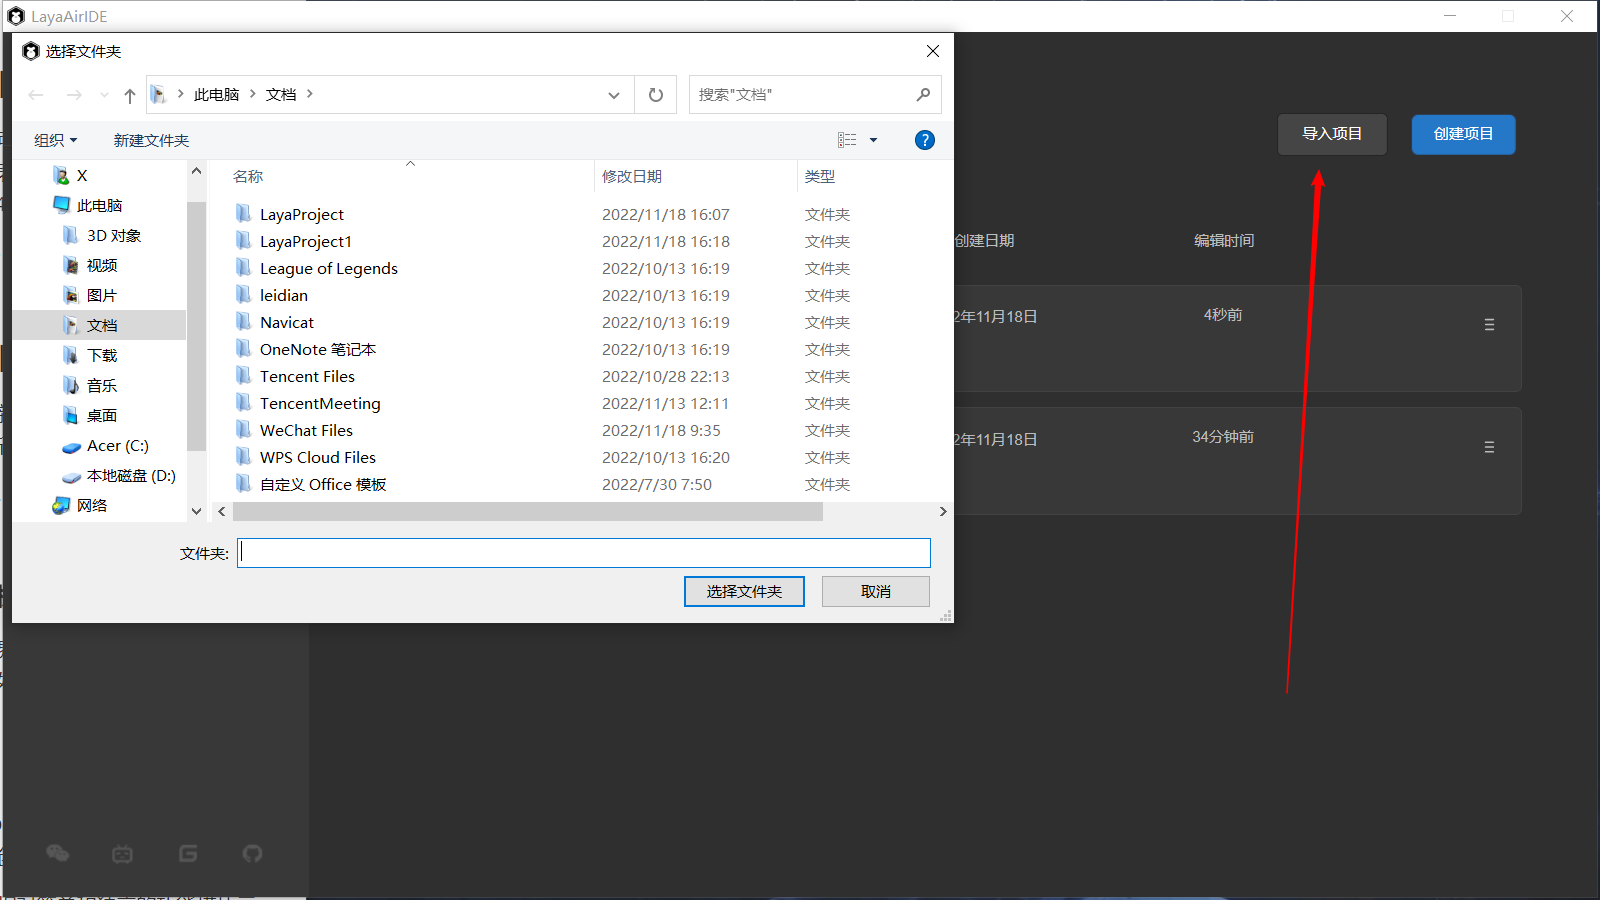Open menu icon for the 4秒前 project
The height and width of the screenshot is (900, 1600).
click(1489, 325)
